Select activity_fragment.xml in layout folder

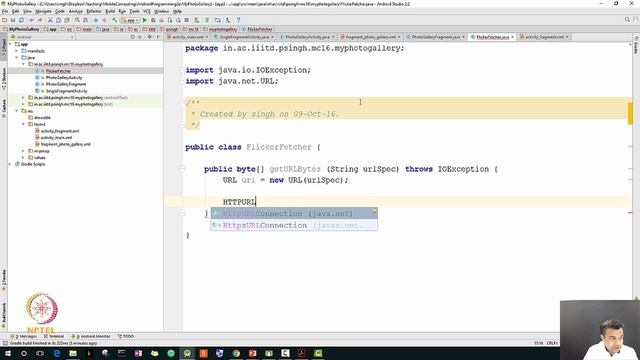click(60, 131)
